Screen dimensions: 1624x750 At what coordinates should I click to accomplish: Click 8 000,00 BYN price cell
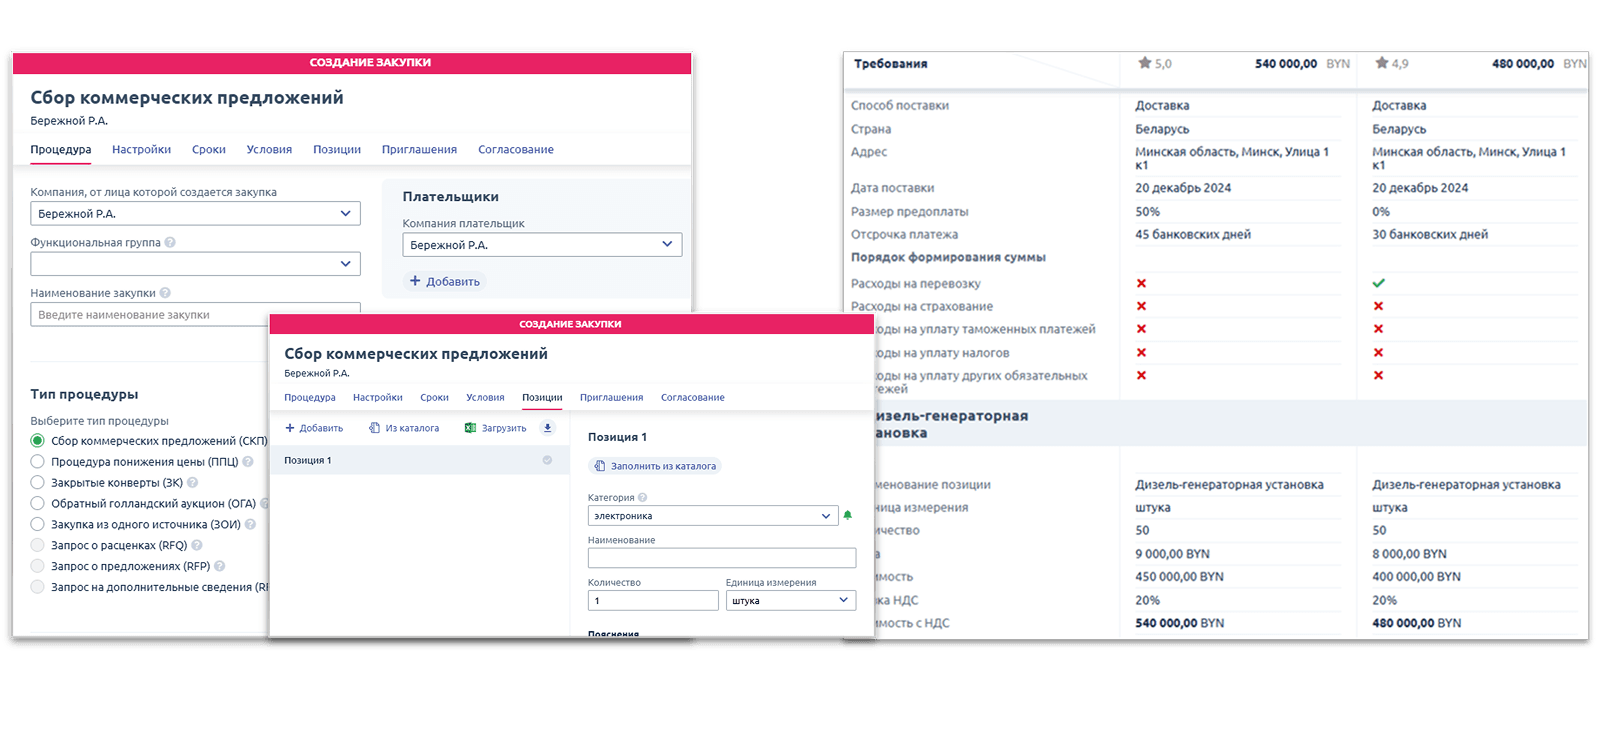pyautogui.click(x=1409, y=554)
